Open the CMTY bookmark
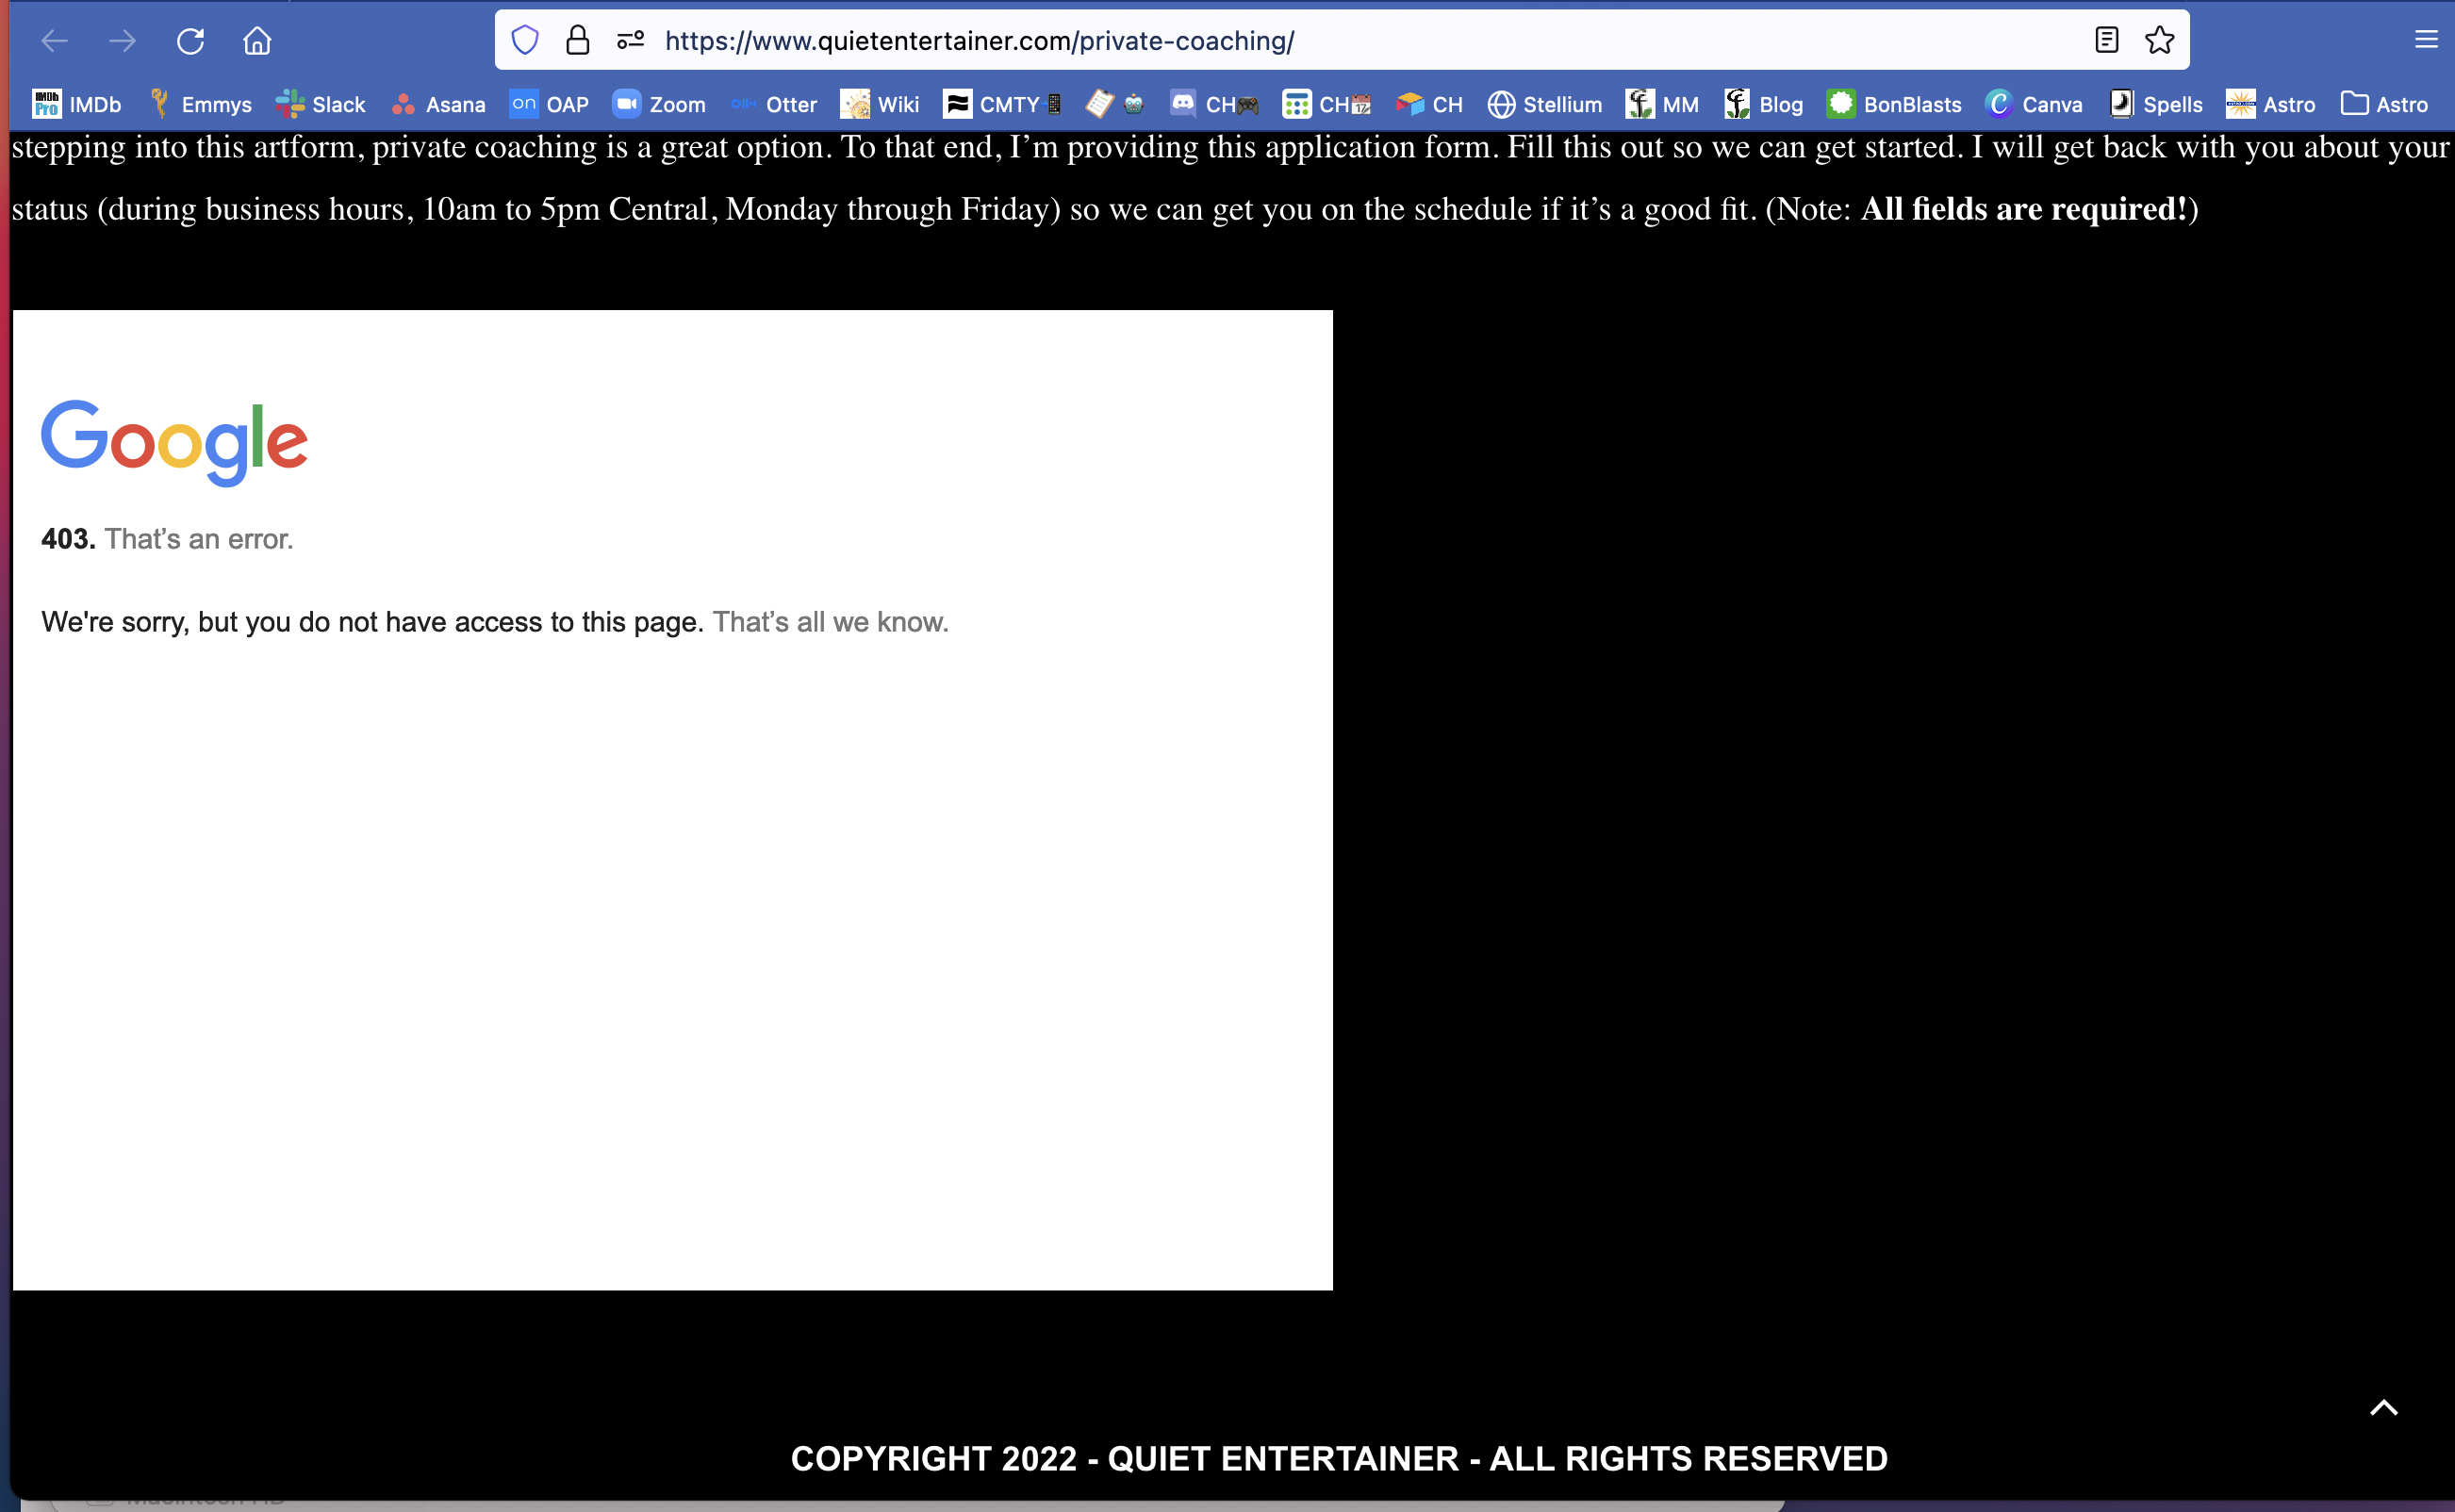The width and height of the screenshot is (2455, 1512). (x=1003, y=104)
